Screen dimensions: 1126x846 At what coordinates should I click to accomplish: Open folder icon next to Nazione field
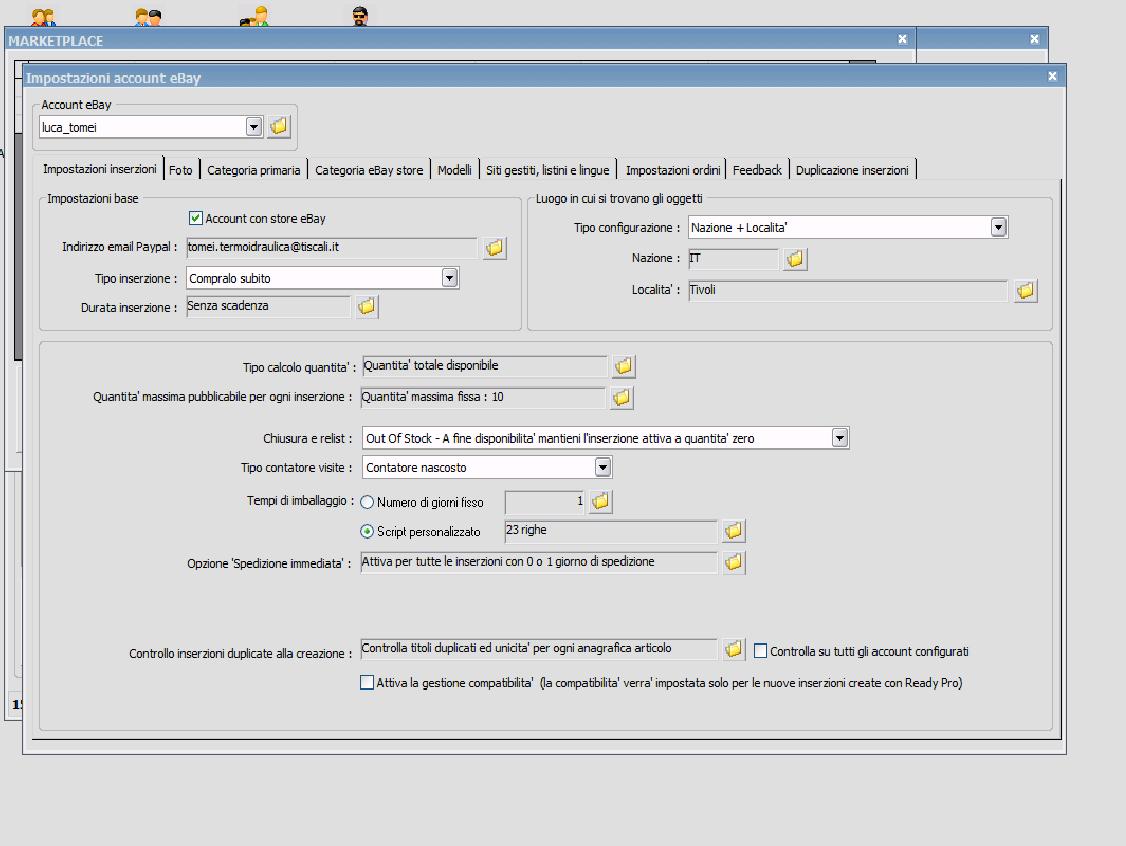click(x=795, y=259)
